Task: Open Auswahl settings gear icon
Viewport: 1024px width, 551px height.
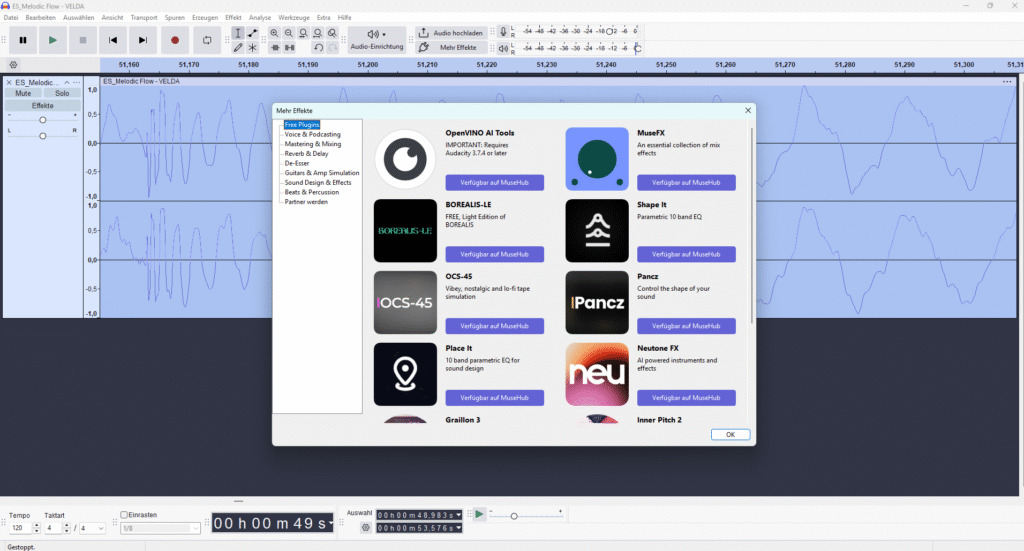Action: coord(366,527)
